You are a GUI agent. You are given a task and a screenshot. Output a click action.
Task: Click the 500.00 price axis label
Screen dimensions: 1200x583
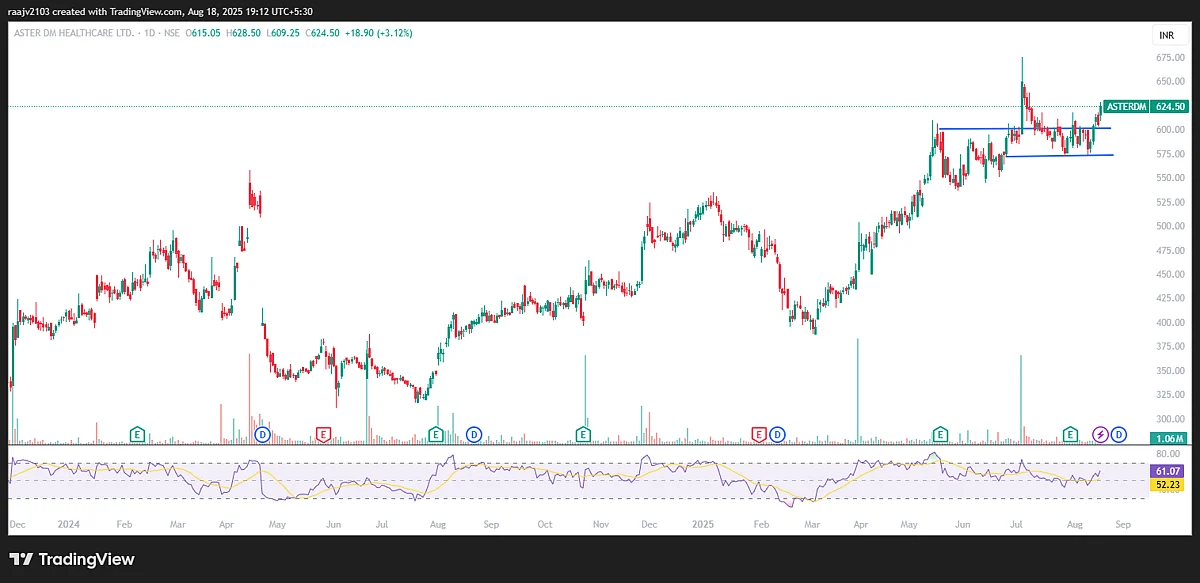pyautogui.click(x=1169, y=226)
